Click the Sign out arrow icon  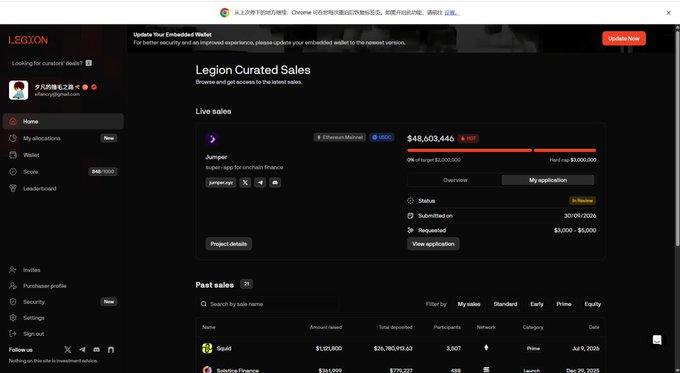pyautogui.click(x=13, y=334)
